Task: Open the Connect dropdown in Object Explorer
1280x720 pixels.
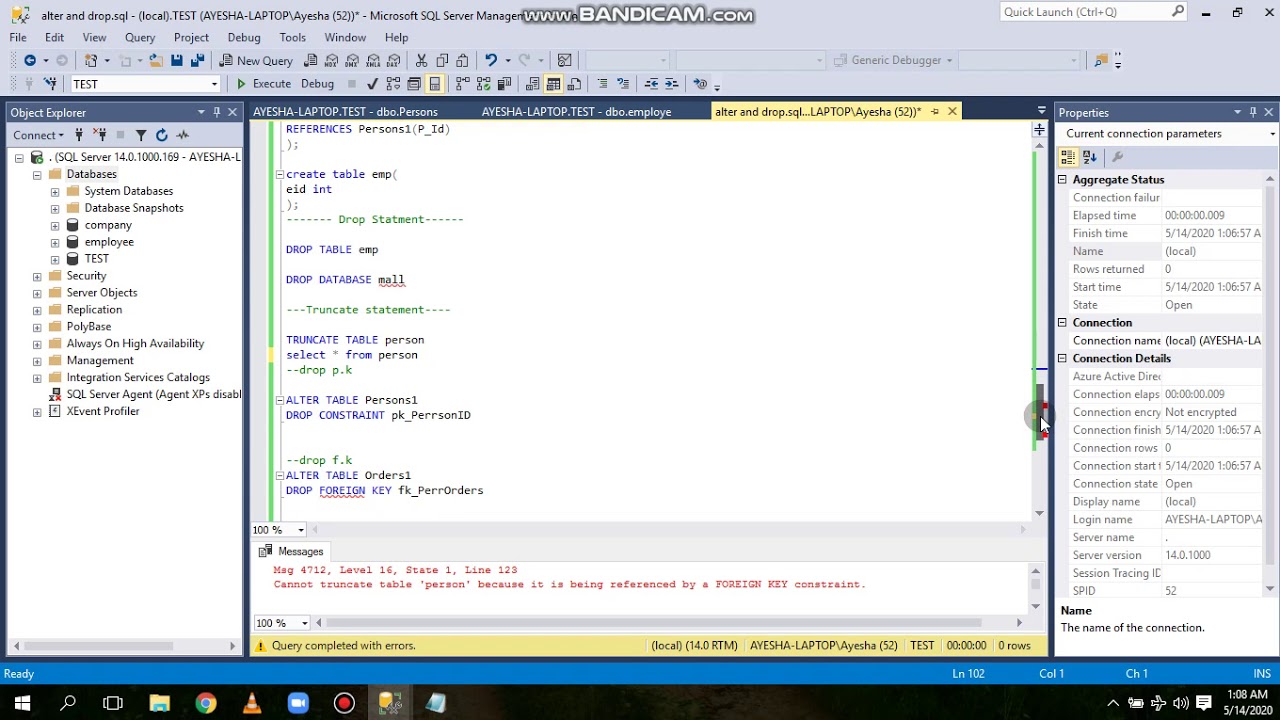Action: 39,135
